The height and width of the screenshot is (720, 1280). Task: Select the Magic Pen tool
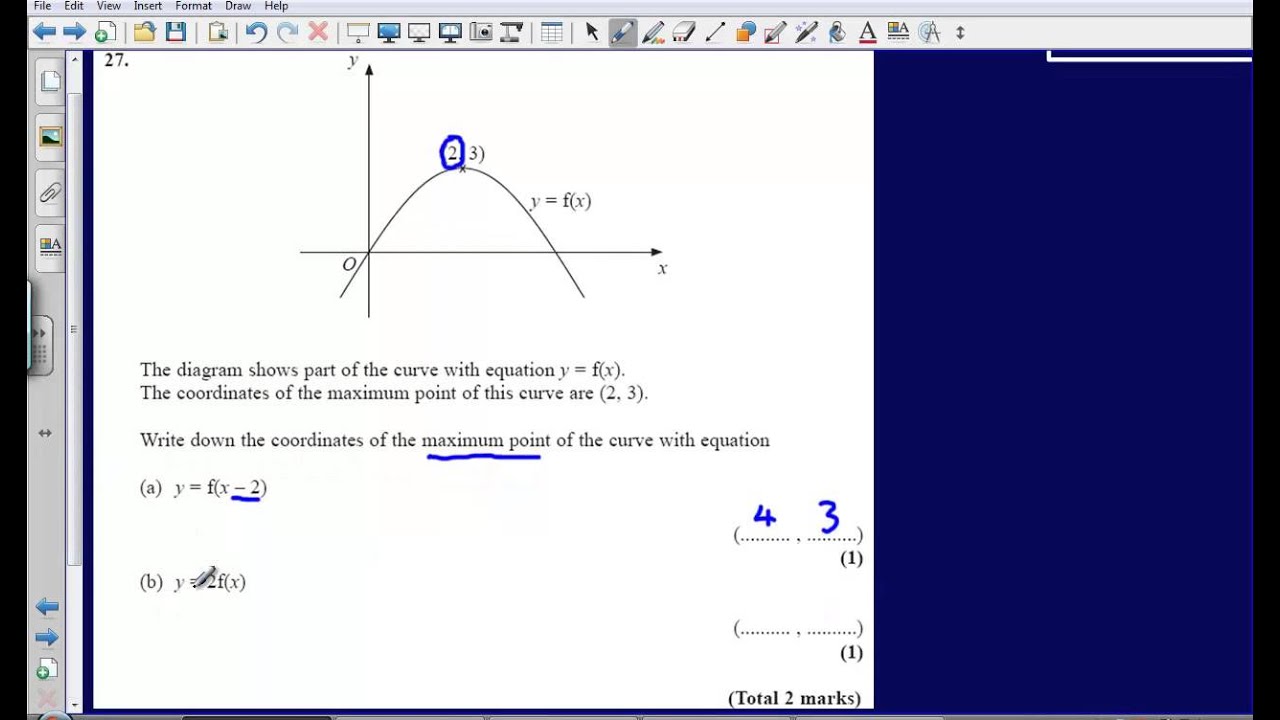click(806, 32)
